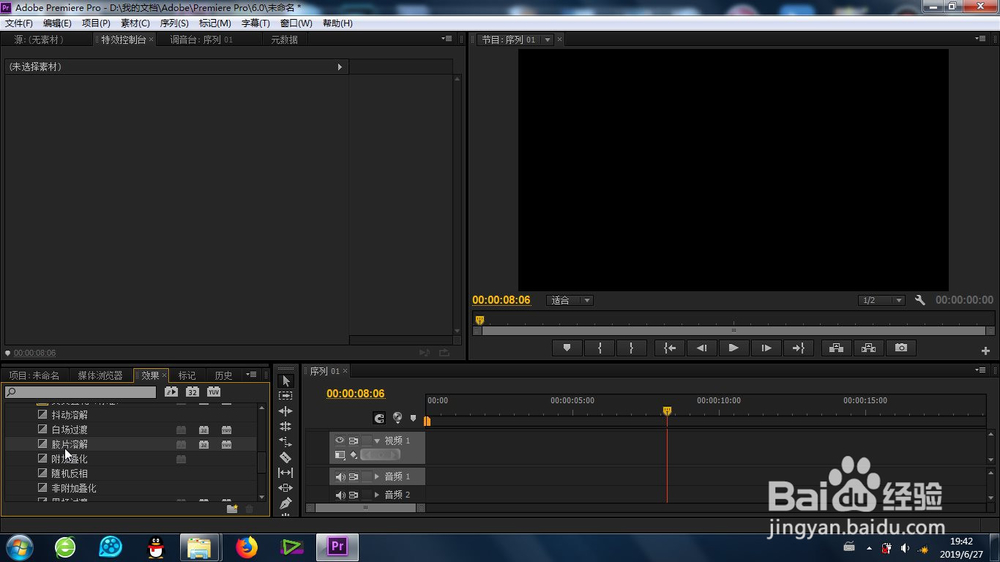Expand timeline arrow next to 未选择素材
This screenshot has height=562, width=1000.
point(339,66)
